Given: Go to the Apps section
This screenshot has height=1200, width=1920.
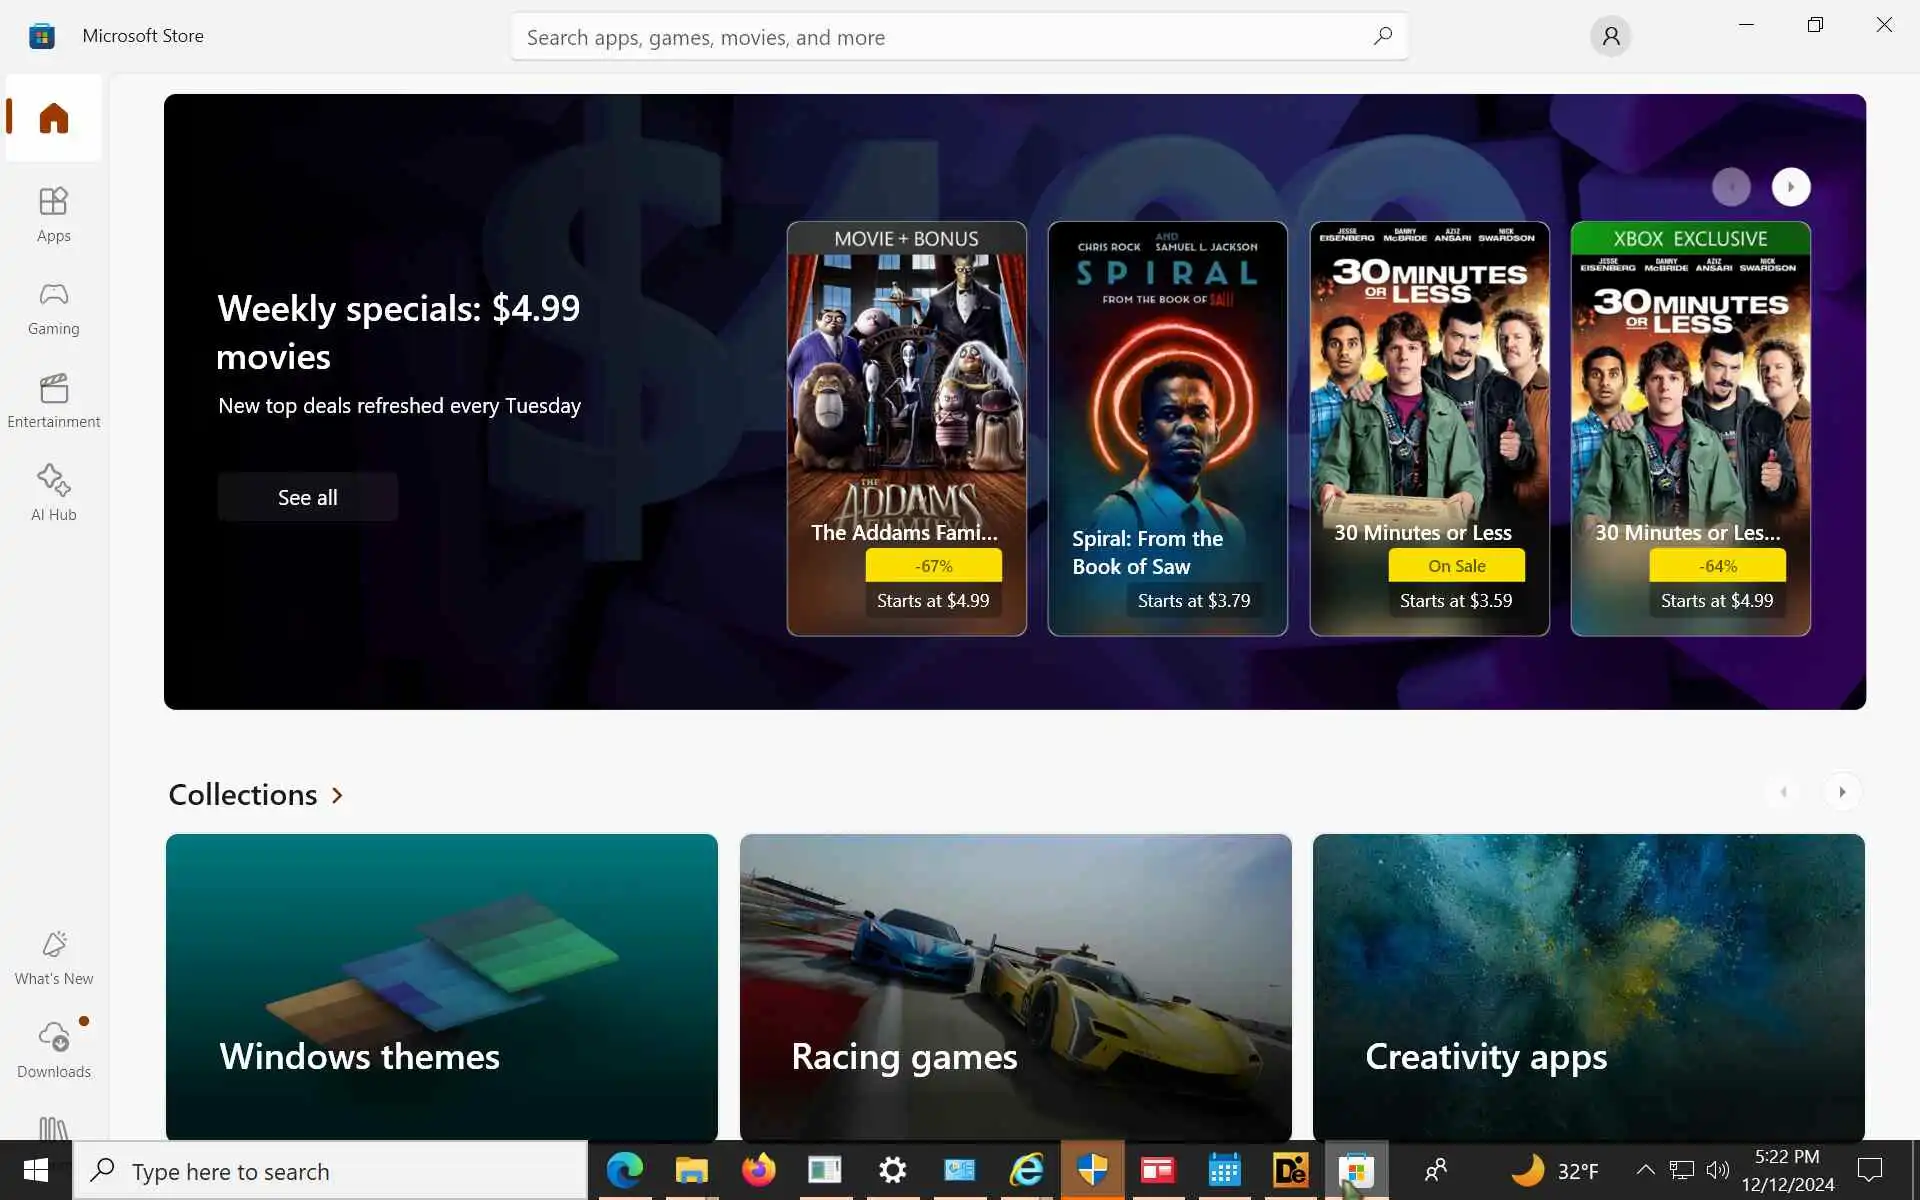Looking at the screenshot, I should click(x=53, y=214).
